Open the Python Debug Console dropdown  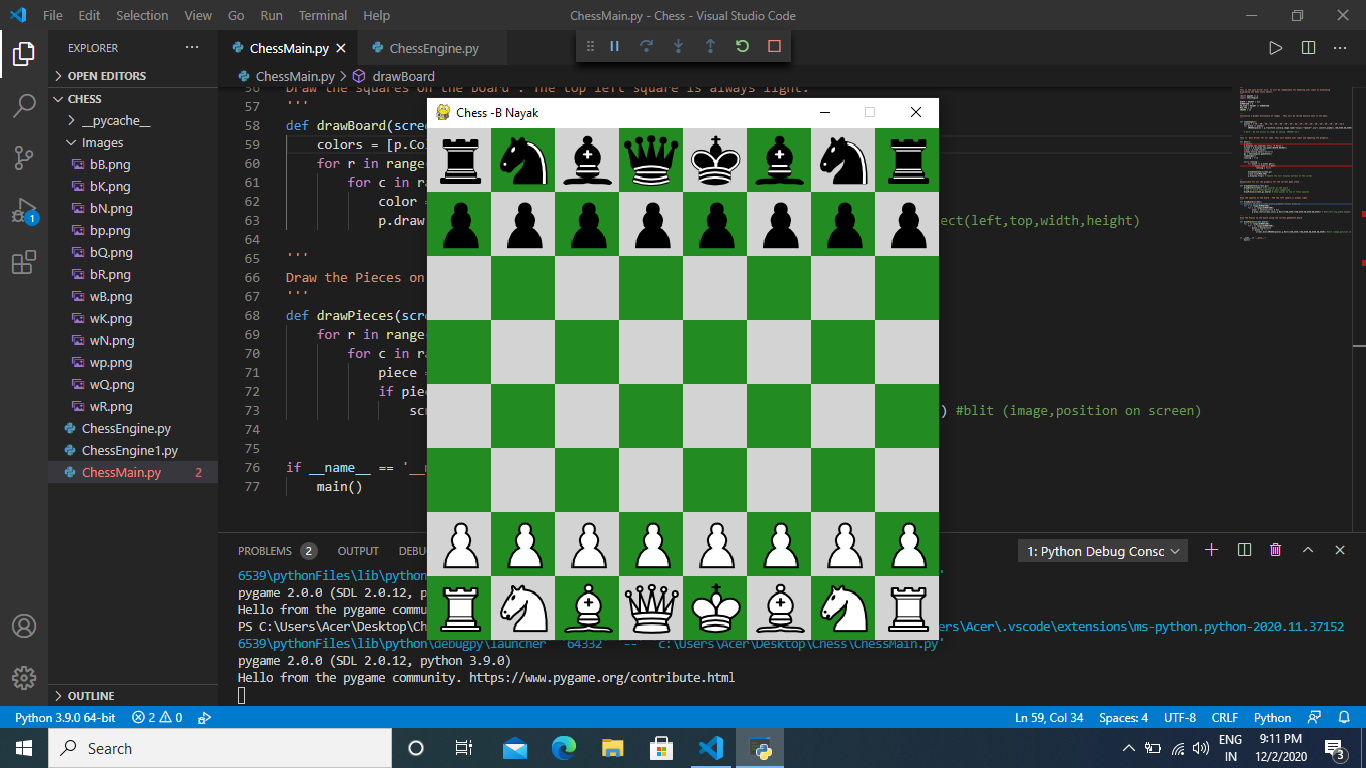[x=1102, y=550]
